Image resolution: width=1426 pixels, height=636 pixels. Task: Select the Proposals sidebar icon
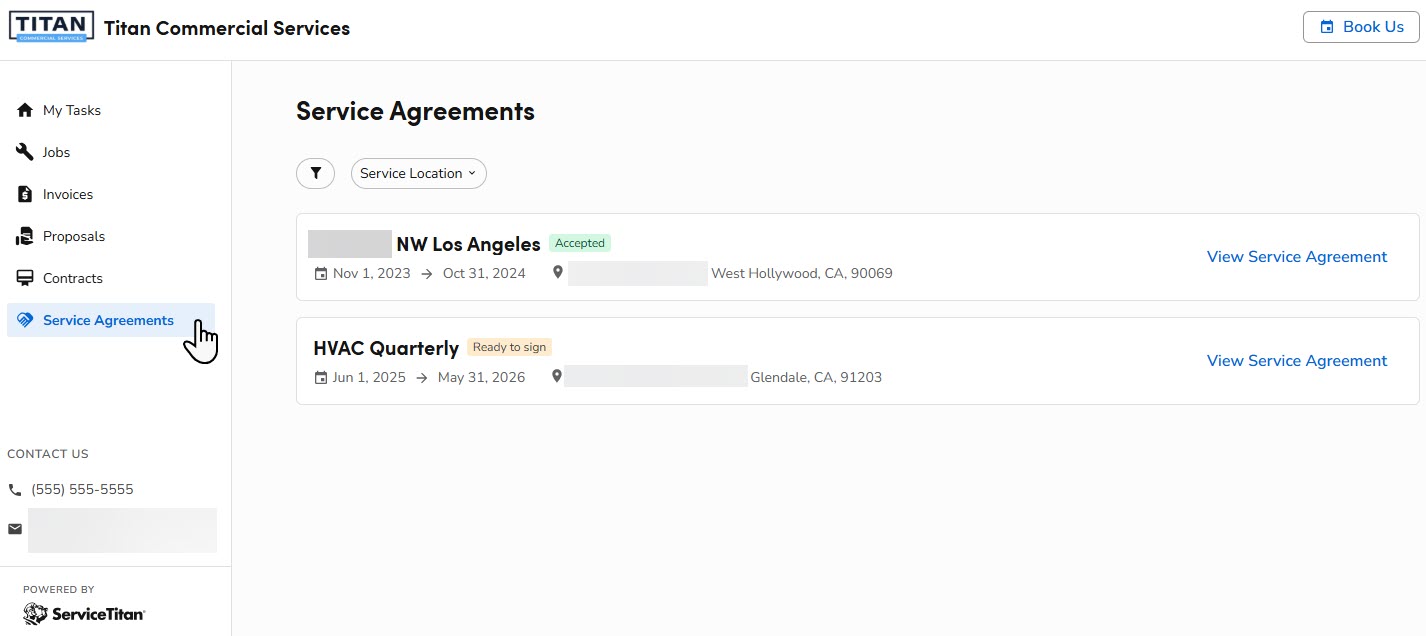coord(24,236)
